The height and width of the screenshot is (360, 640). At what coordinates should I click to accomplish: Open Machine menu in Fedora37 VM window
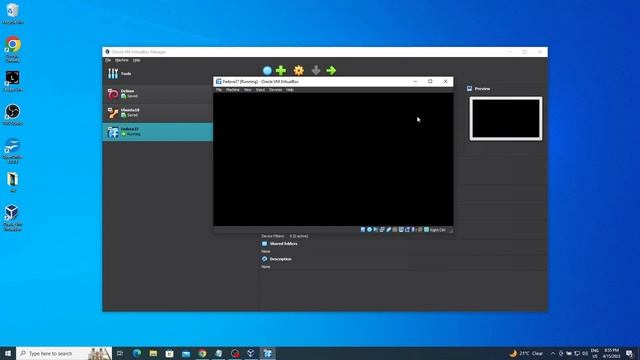point(233,90)
